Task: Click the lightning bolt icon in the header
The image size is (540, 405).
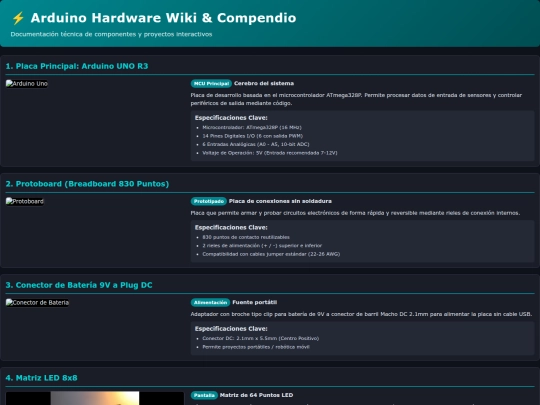Action: 18,18
